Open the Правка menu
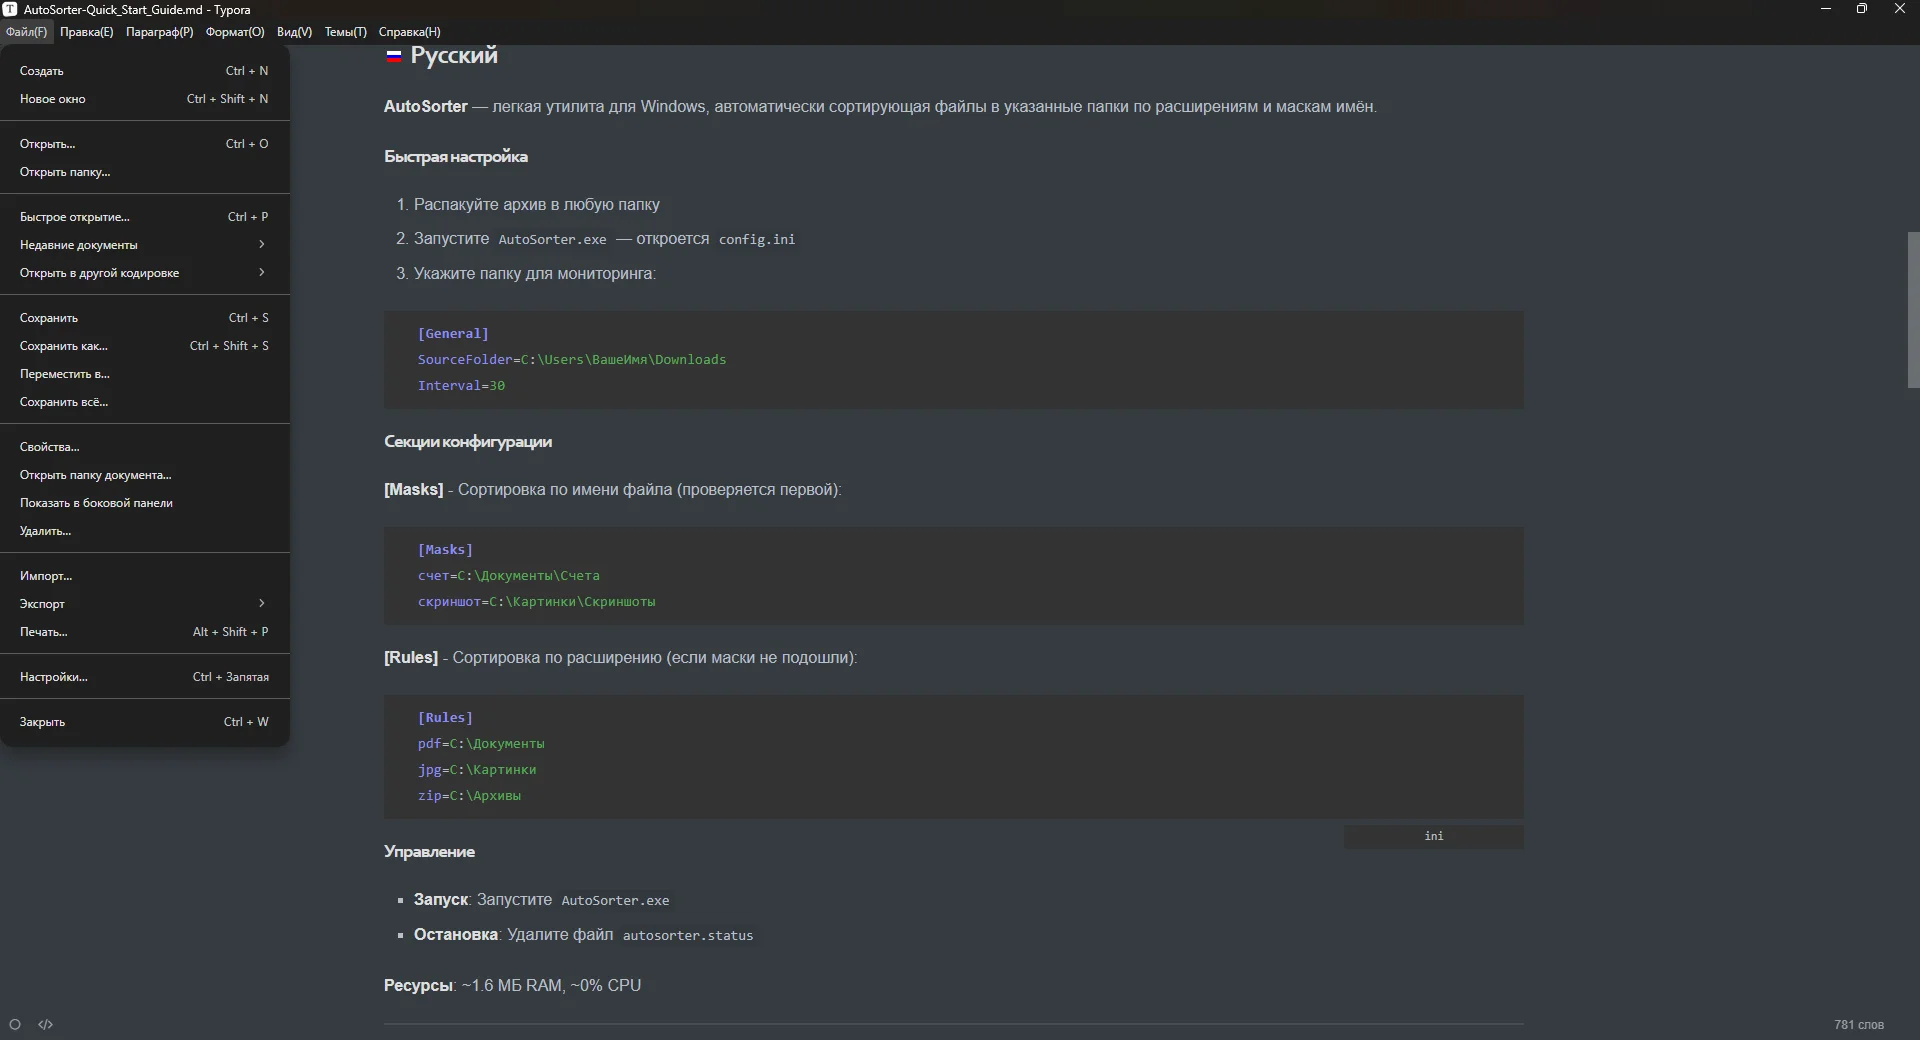The width and height of the screenshot is (1920, 1040). [x=86, y=32]
